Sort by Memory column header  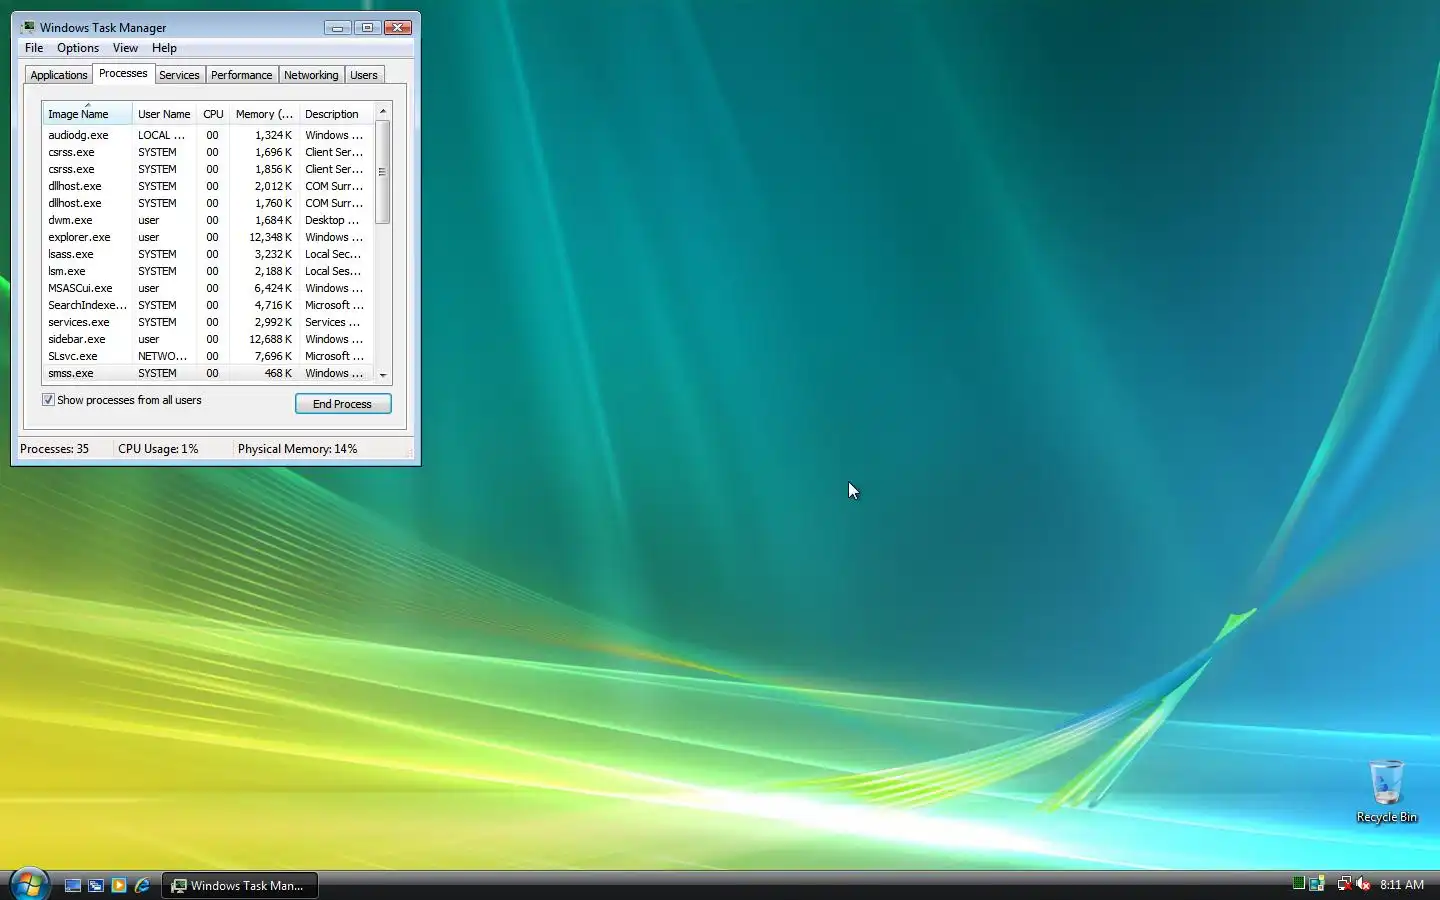pos(264,114)
